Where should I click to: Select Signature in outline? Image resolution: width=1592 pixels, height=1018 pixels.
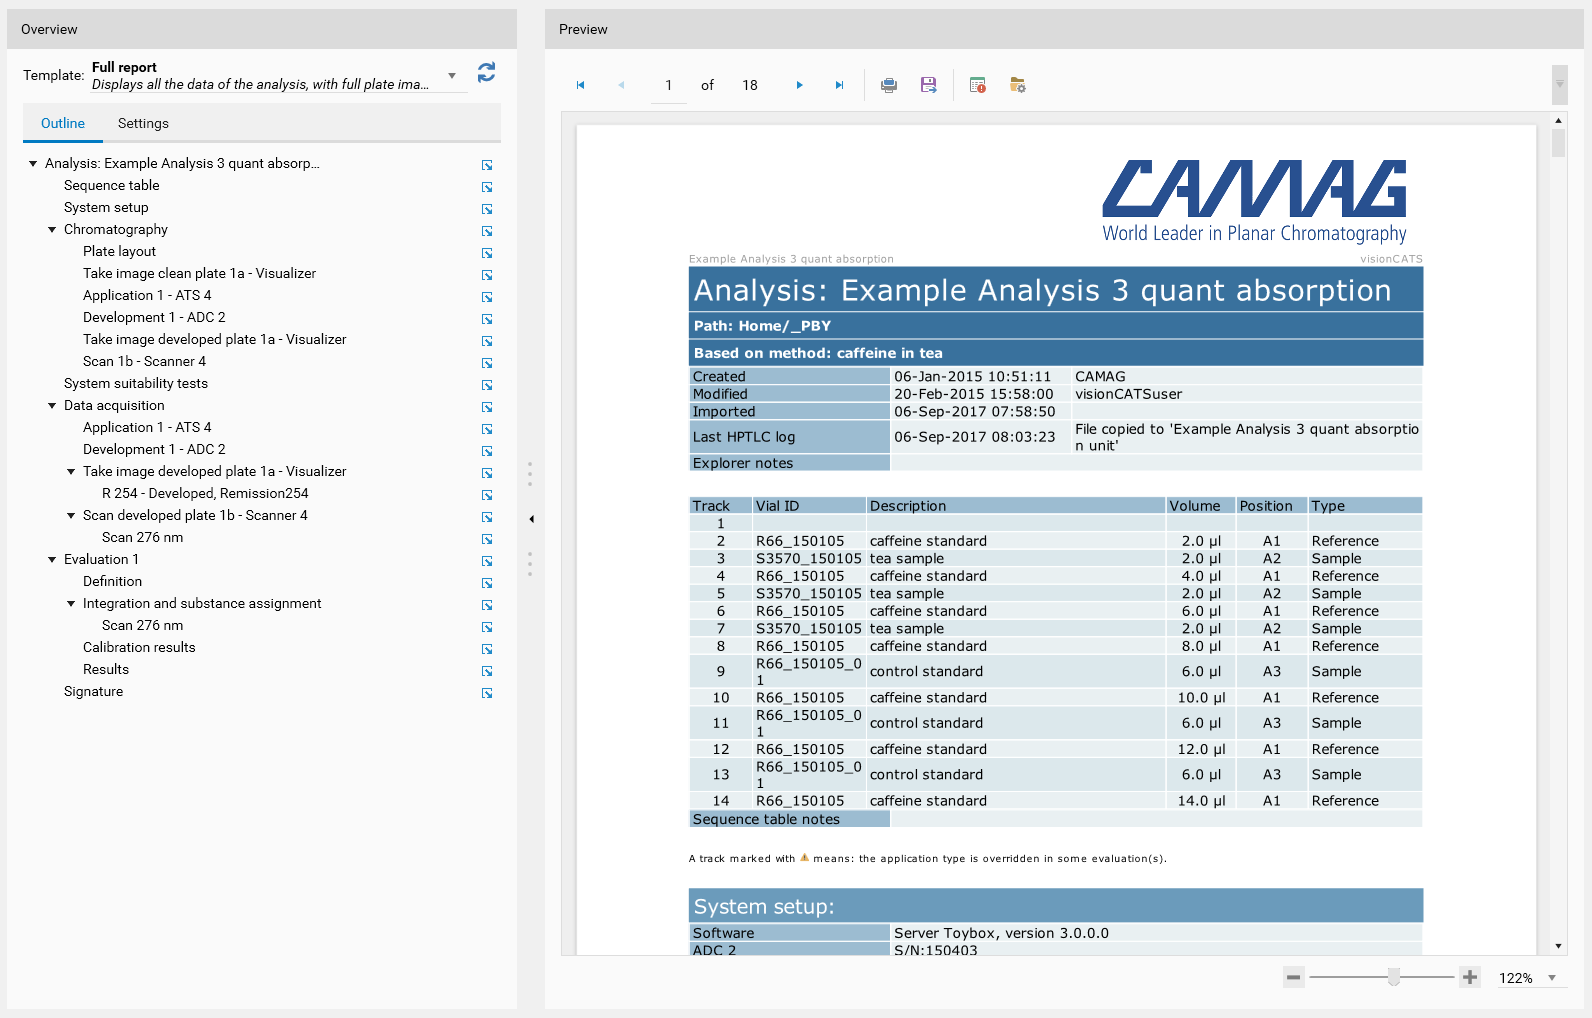94,691
